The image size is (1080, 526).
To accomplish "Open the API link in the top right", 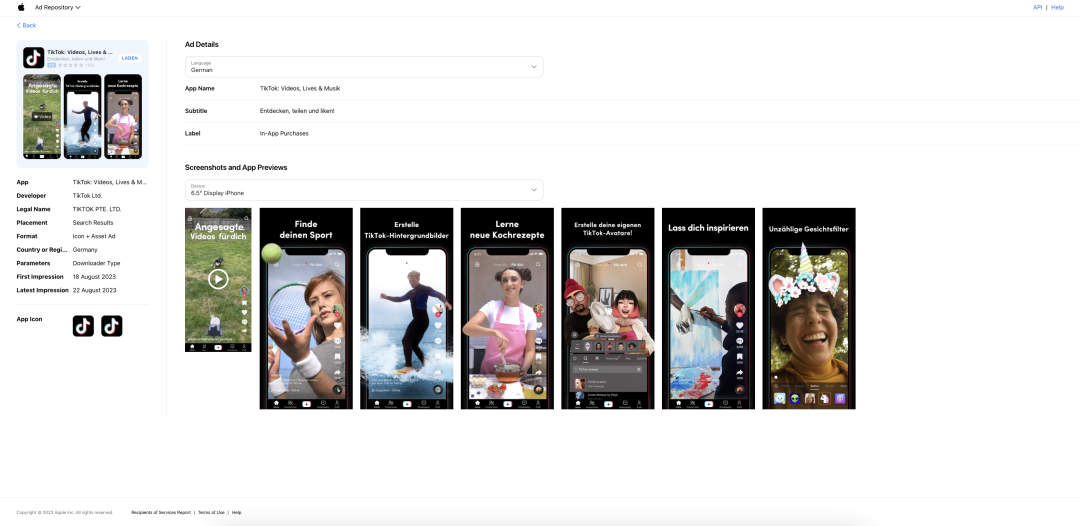I will (1037, 7).
